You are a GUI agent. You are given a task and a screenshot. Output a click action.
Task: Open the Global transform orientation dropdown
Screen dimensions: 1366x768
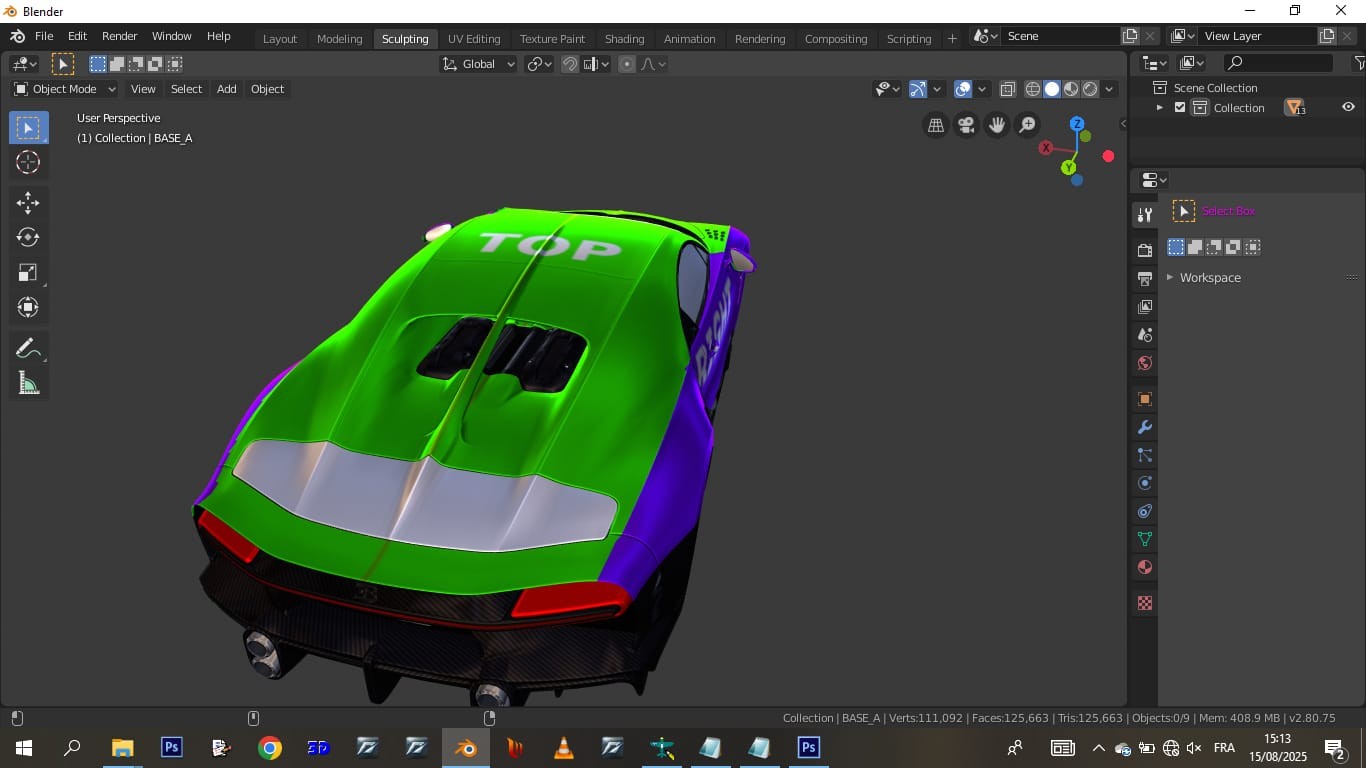click(479, 64)
